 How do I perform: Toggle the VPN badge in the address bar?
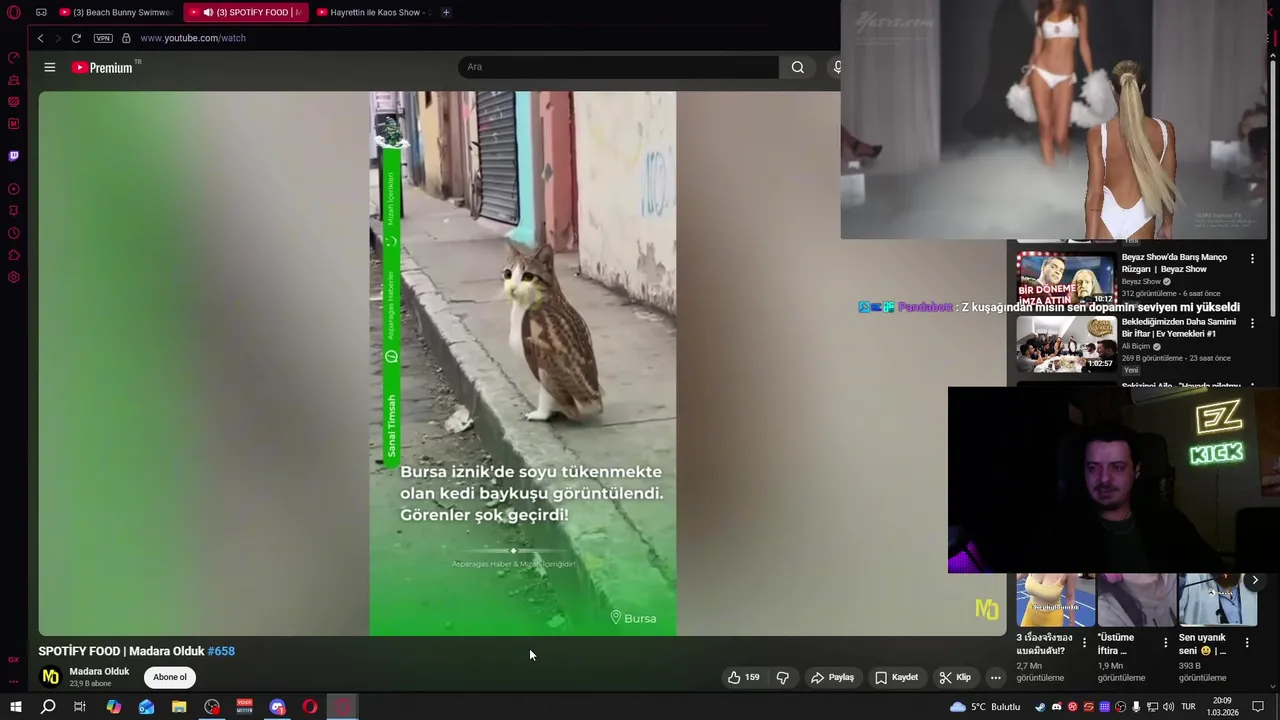coord(103,38)
